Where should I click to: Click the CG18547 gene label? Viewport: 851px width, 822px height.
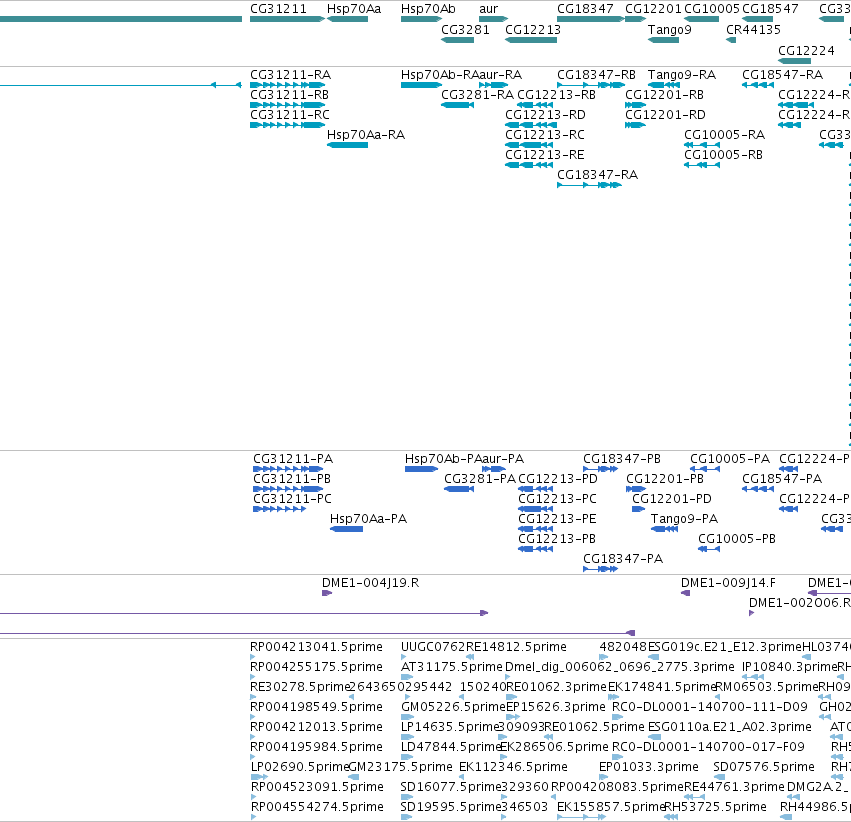coord(770,9)
